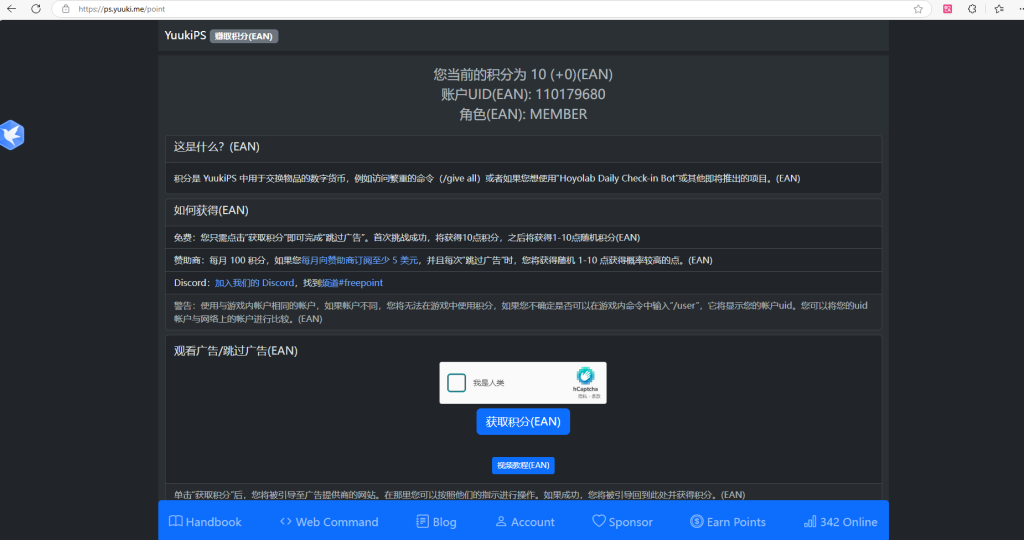Click the YuukiPS brand link

point(185,35)
